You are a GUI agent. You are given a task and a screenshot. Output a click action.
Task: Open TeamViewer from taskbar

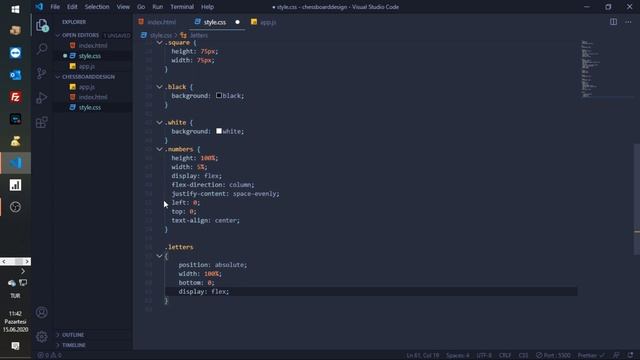pos(16,53)
